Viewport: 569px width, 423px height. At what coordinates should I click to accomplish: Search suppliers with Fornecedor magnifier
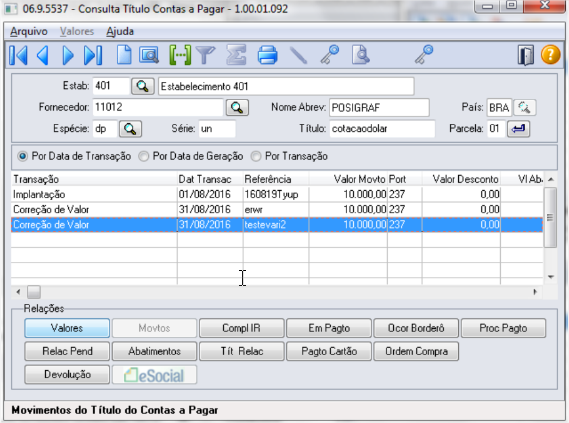pyautogui.click(x=237, y=107)
